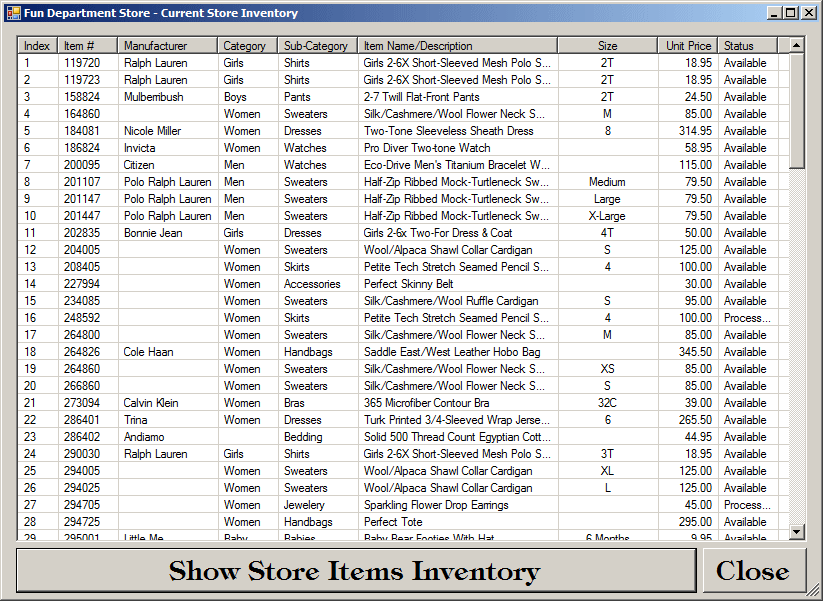Viewport: 823px width, 601px height.
Task: Select item number 264800
Action: pyautogui.click(x=82, y=335)
